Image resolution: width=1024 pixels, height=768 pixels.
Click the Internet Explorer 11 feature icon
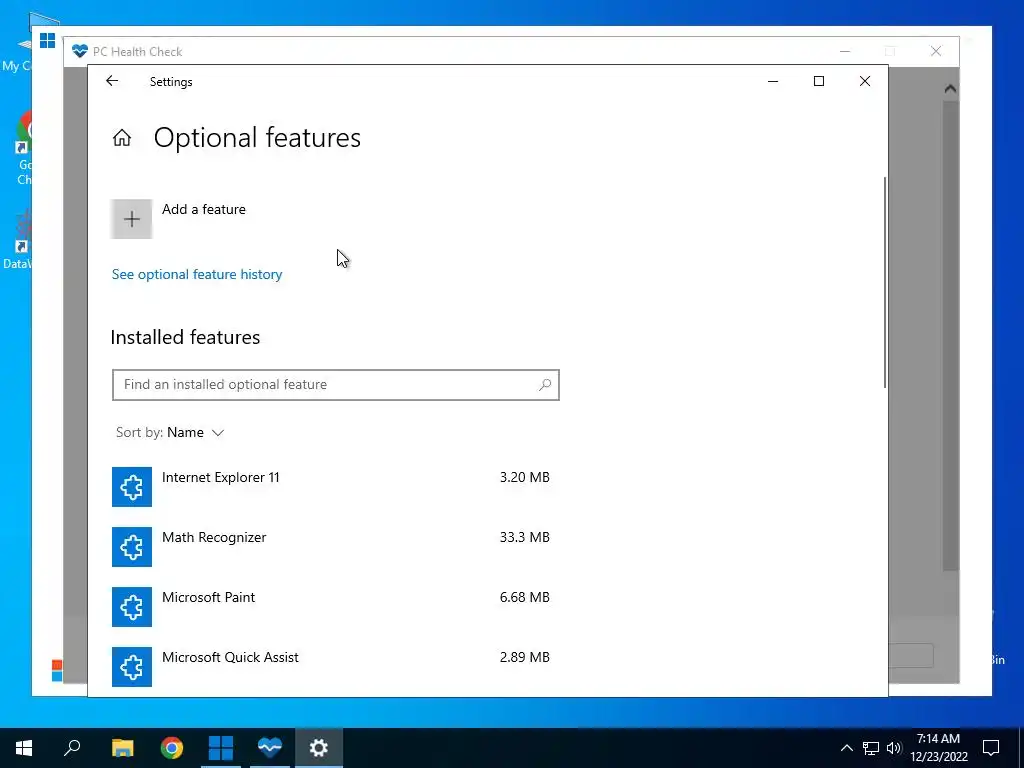[132, 487]
